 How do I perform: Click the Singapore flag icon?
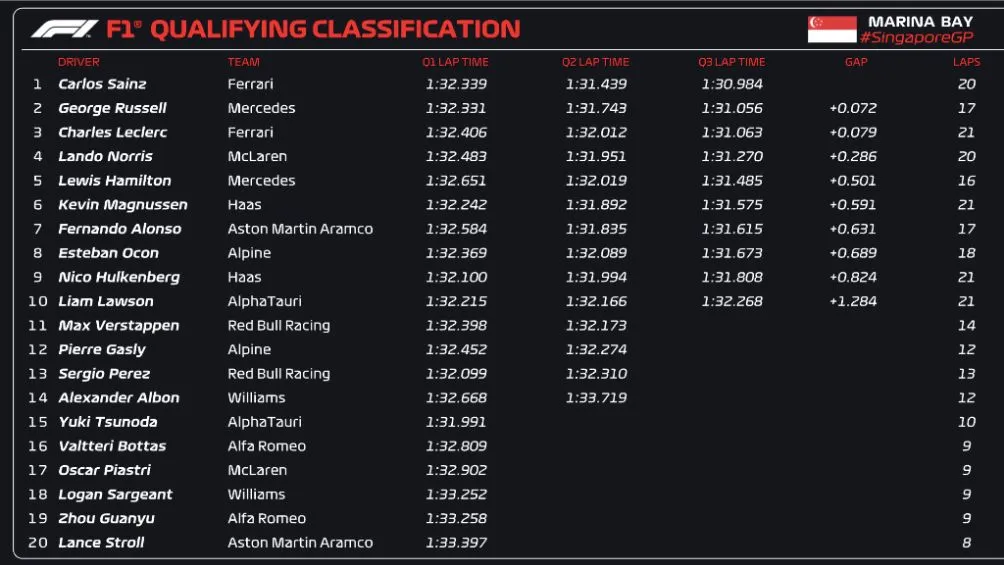pos(832,29)
